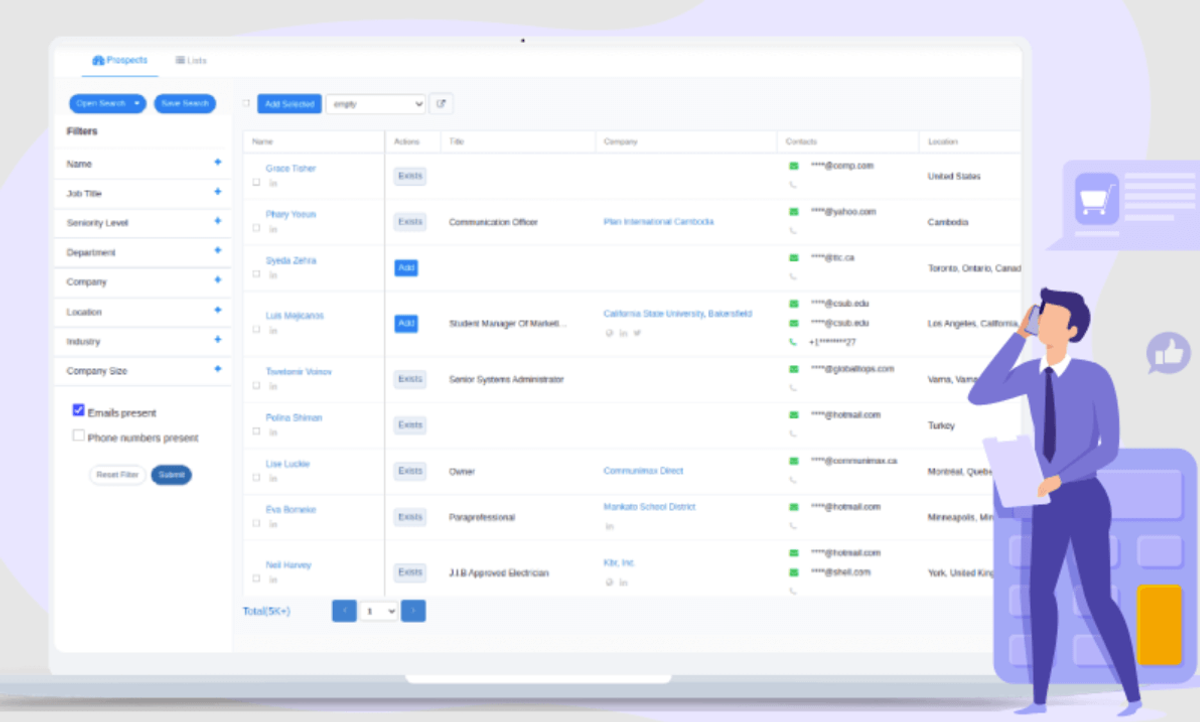This screenshot has width=1200, height=722.
Task: Expand the Location filter
Action: 217,310
